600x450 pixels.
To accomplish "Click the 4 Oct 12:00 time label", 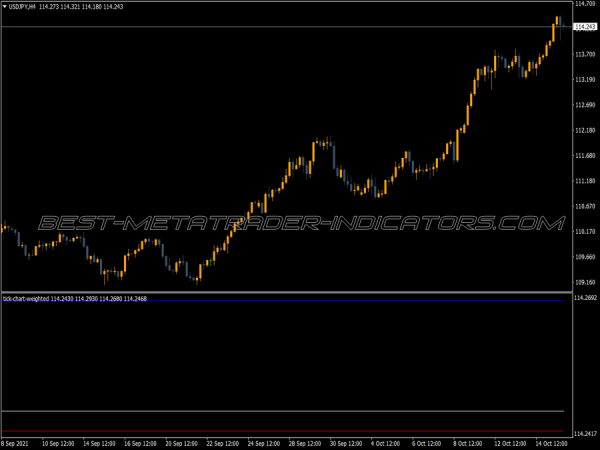I will click(386, 444).
